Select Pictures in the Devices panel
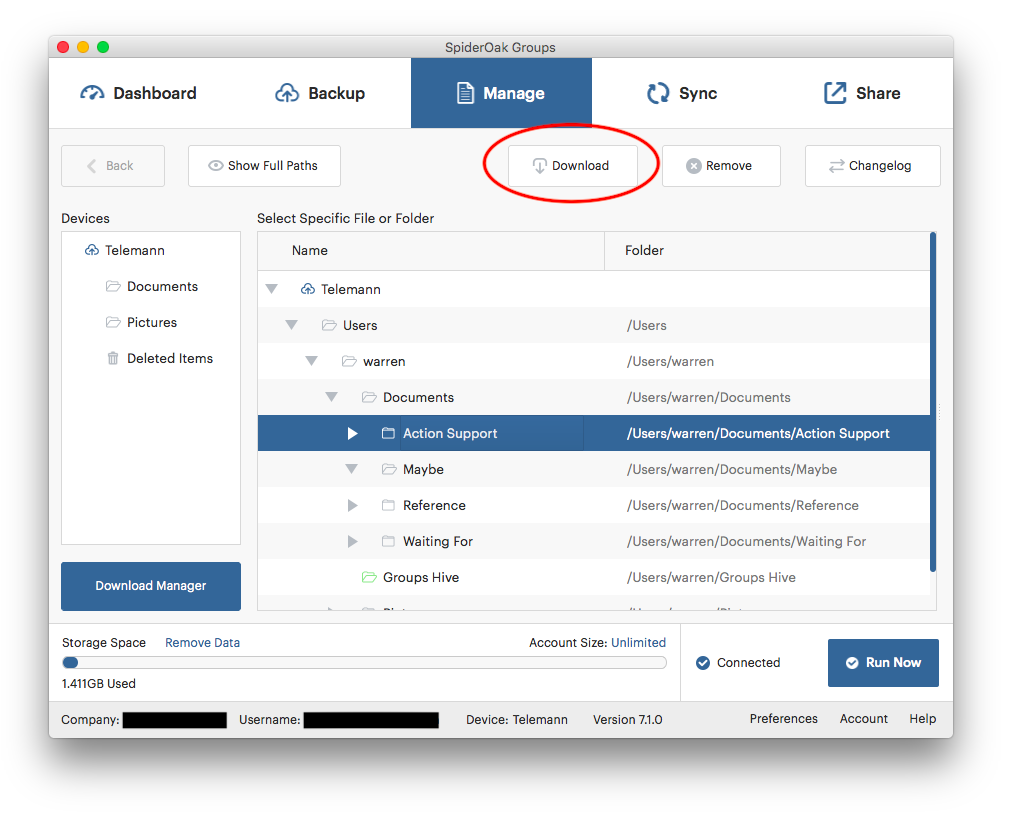1018x832 pixels. 151,323
